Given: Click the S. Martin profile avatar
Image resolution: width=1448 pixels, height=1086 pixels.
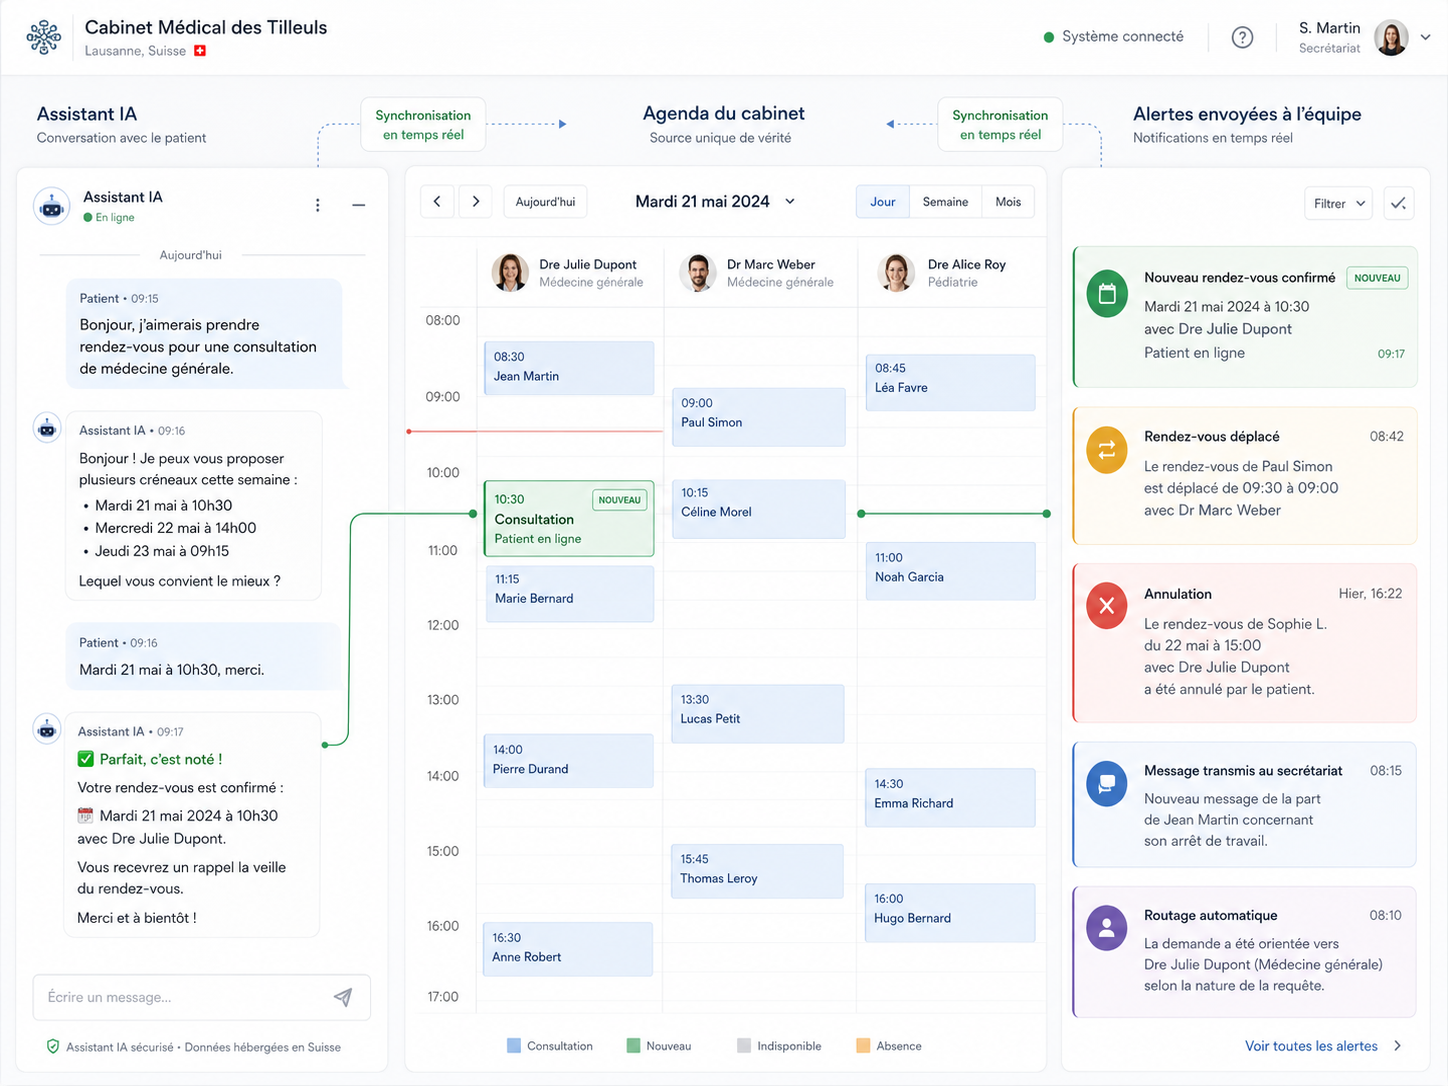Looking at the screenshot, I should [x=1391, y=37].
